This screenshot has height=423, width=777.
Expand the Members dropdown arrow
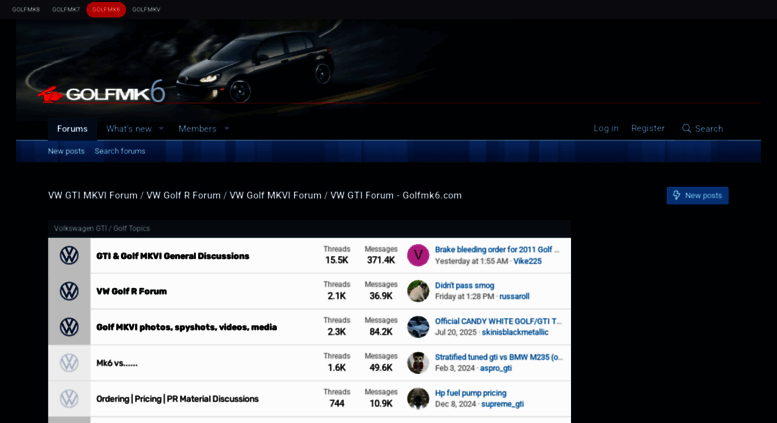coord(227,129)
